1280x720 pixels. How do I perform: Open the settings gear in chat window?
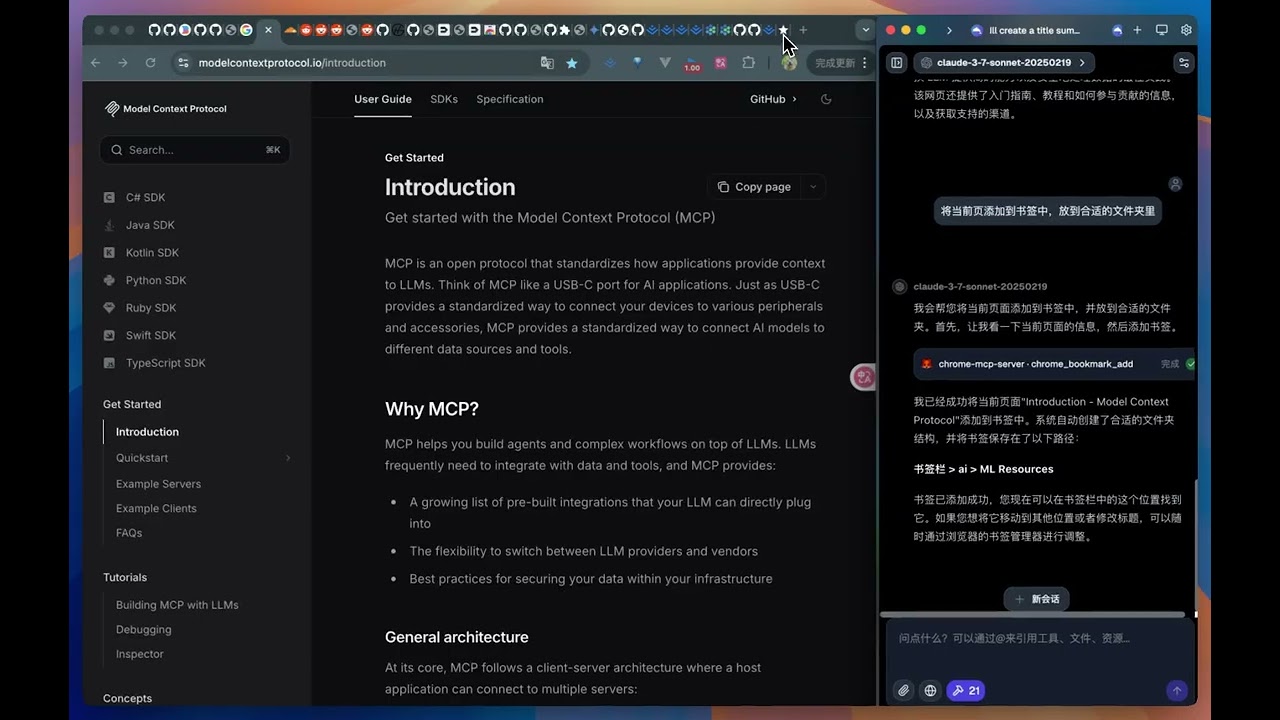[x=1186, y=30]
